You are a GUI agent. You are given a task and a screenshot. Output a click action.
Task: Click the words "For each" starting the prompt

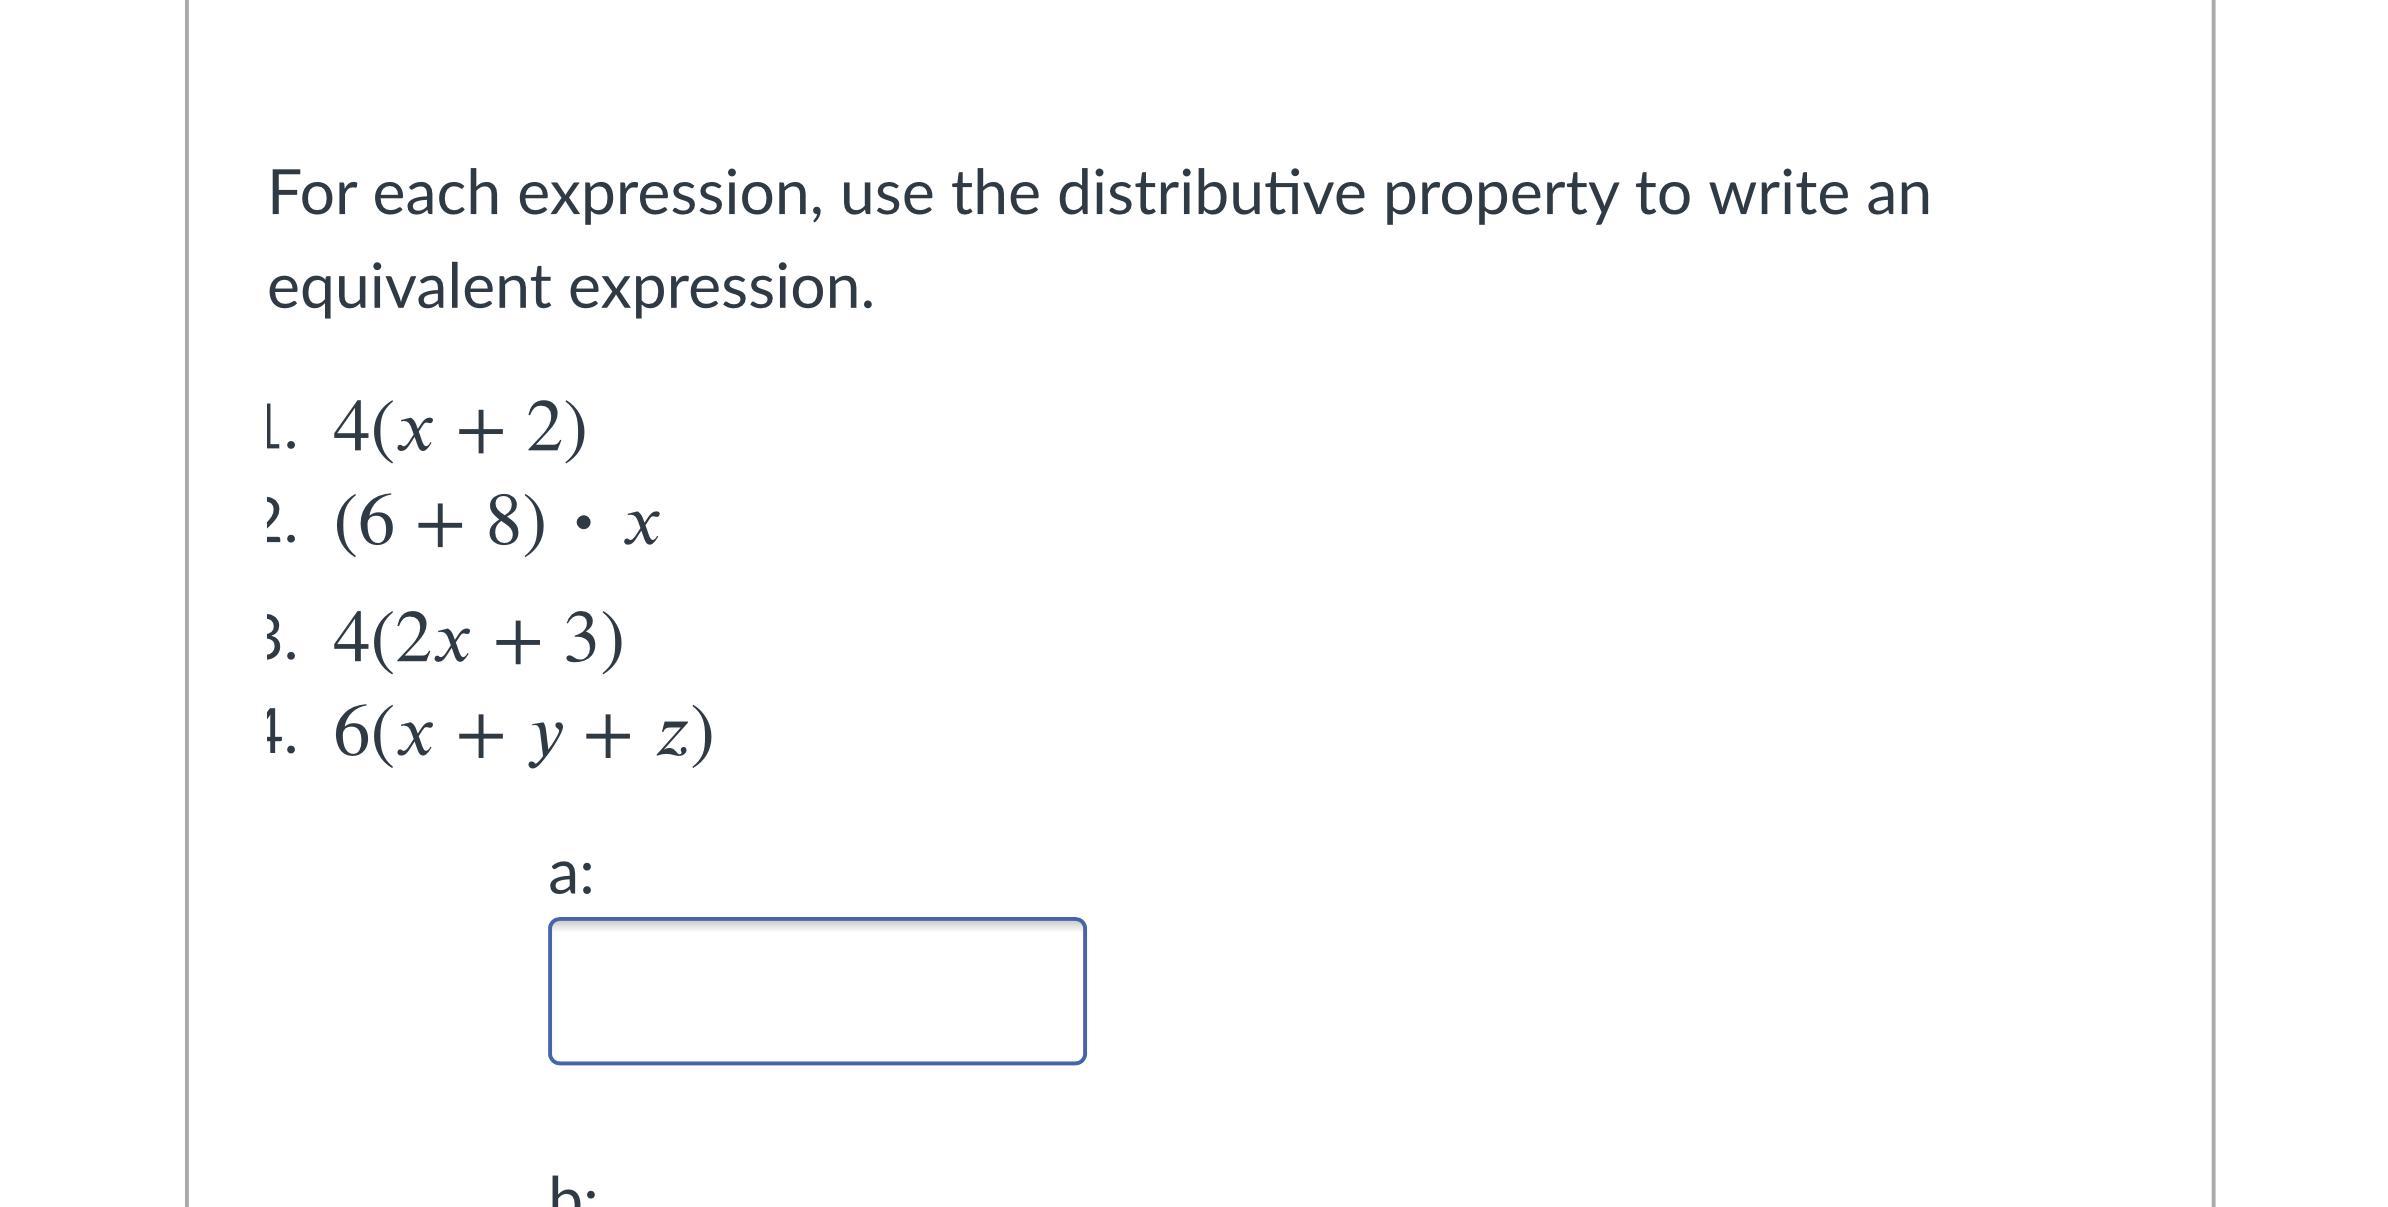click(x=384, y=193)
